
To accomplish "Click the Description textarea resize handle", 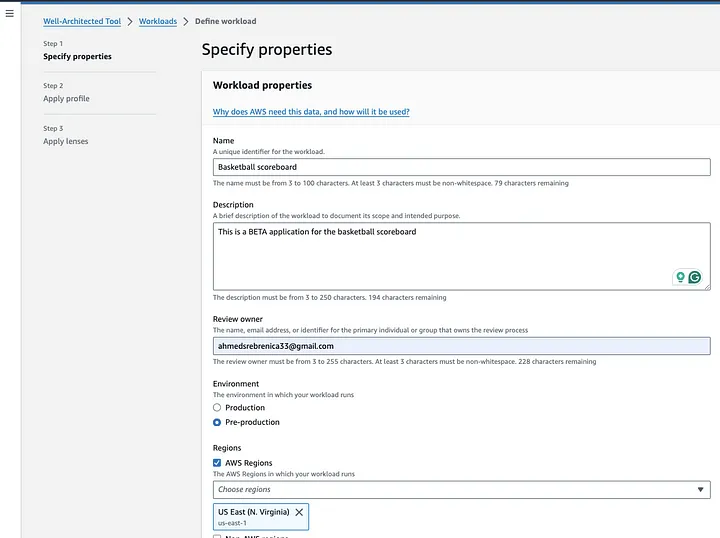I will click(707, 287).
